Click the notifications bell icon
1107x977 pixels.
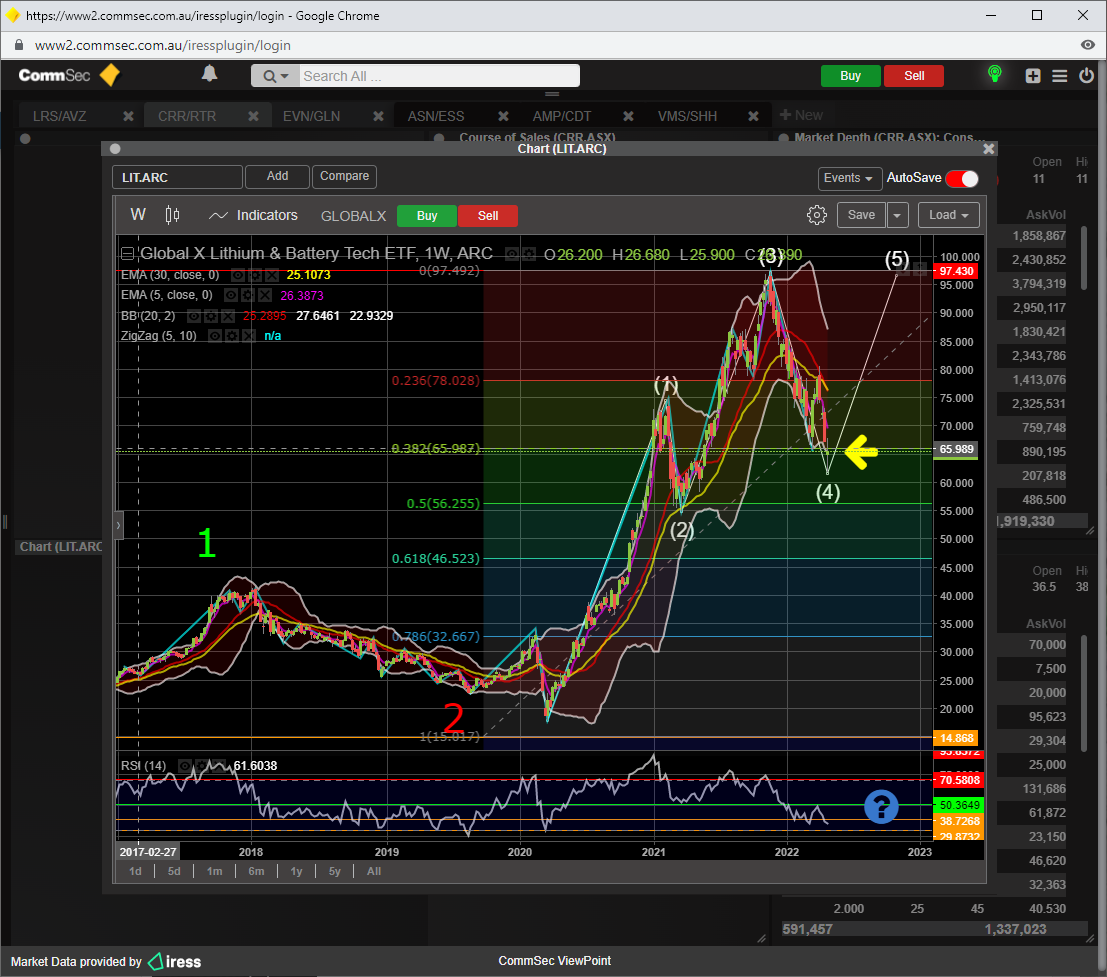point(209,74)
